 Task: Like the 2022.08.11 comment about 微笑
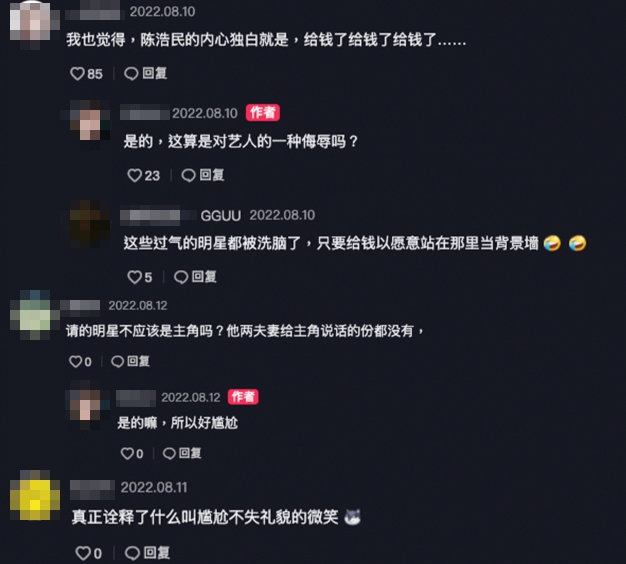(x=83, y=553)
